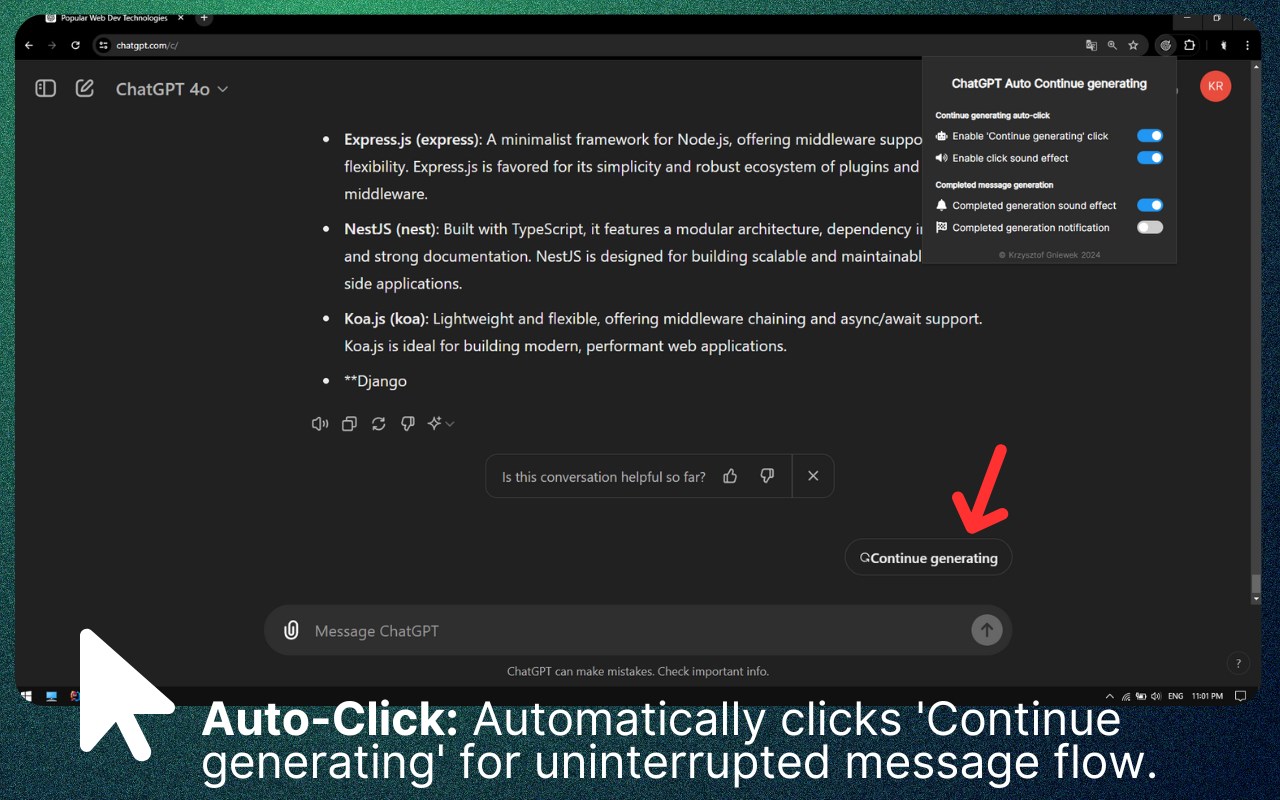This screenshot has width=1280, height=800.
Task: Click the taskbar volume icon
Action: pyautogui.click(x=1156, y=696)
